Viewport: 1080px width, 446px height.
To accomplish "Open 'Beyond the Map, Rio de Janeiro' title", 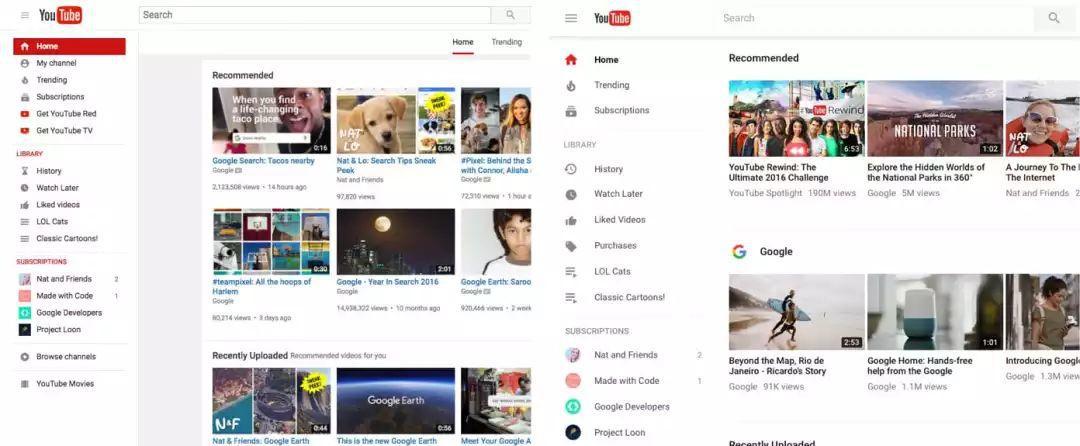I will (777, 365).
